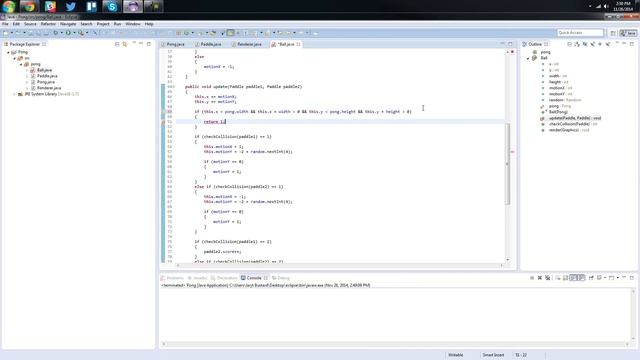Toggle Hide Static Members in Outline toolbar
The image size is (640, 360).
pyautogui.click(x=593, y=44)
